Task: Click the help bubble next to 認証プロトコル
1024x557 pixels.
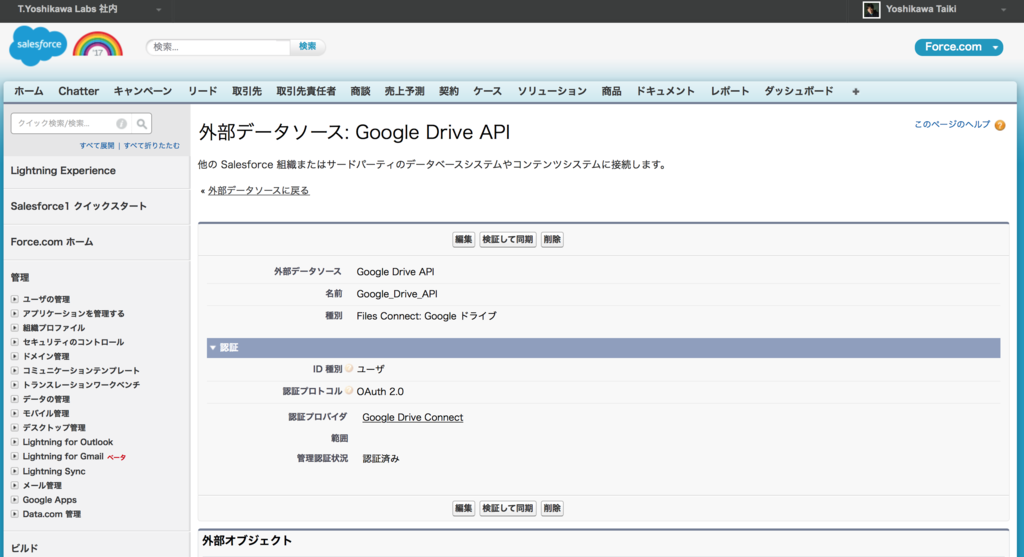Action: click(x=349, y=390)
